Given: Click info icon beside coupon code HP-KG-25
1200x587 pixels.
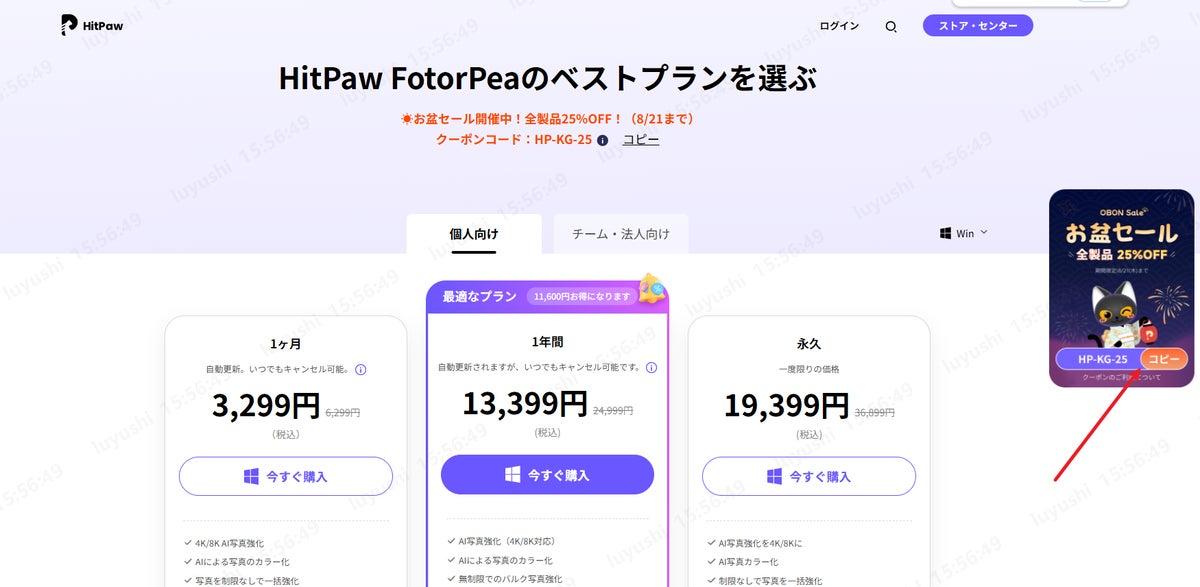Looking at the screenshot, I should 603,141.
